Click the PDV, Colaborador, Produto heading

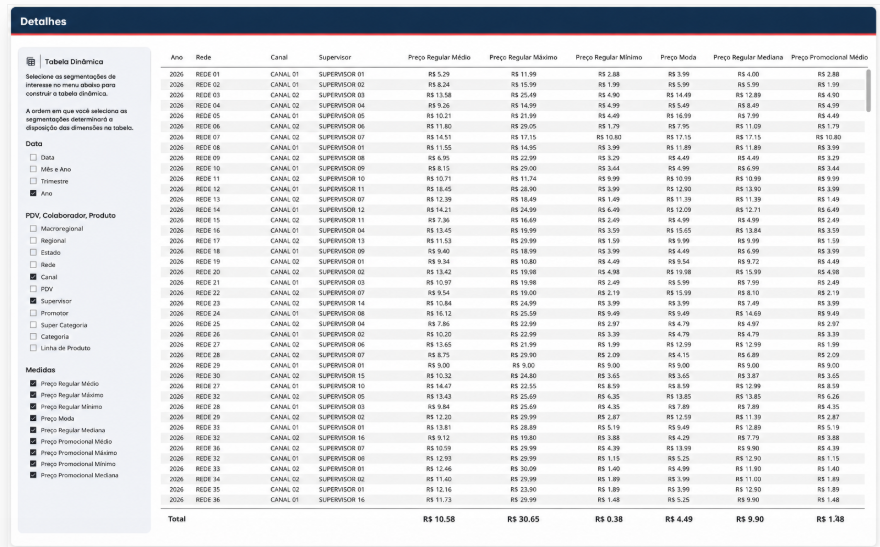coord(71,215)
